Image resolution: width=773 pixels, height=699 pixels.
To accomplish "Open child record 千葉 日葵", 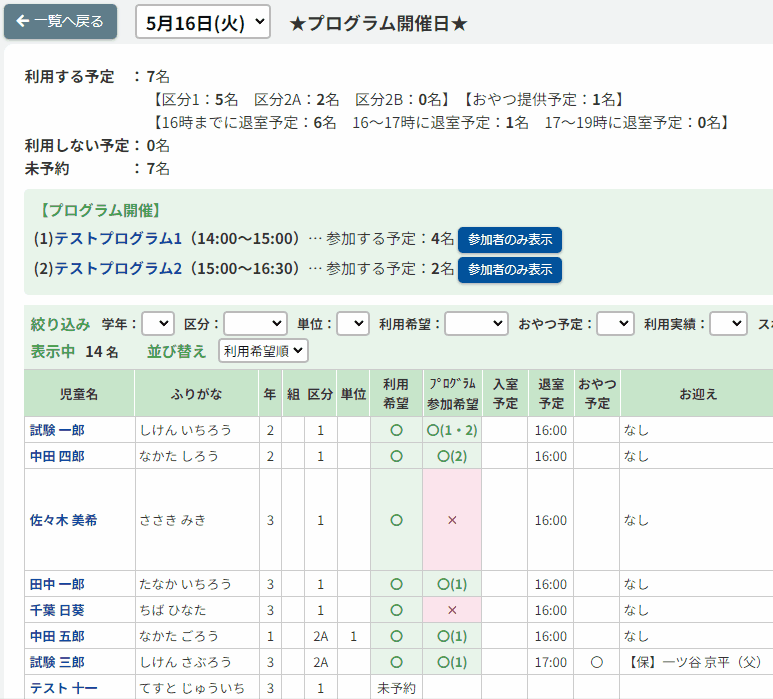I will (57, 610).
